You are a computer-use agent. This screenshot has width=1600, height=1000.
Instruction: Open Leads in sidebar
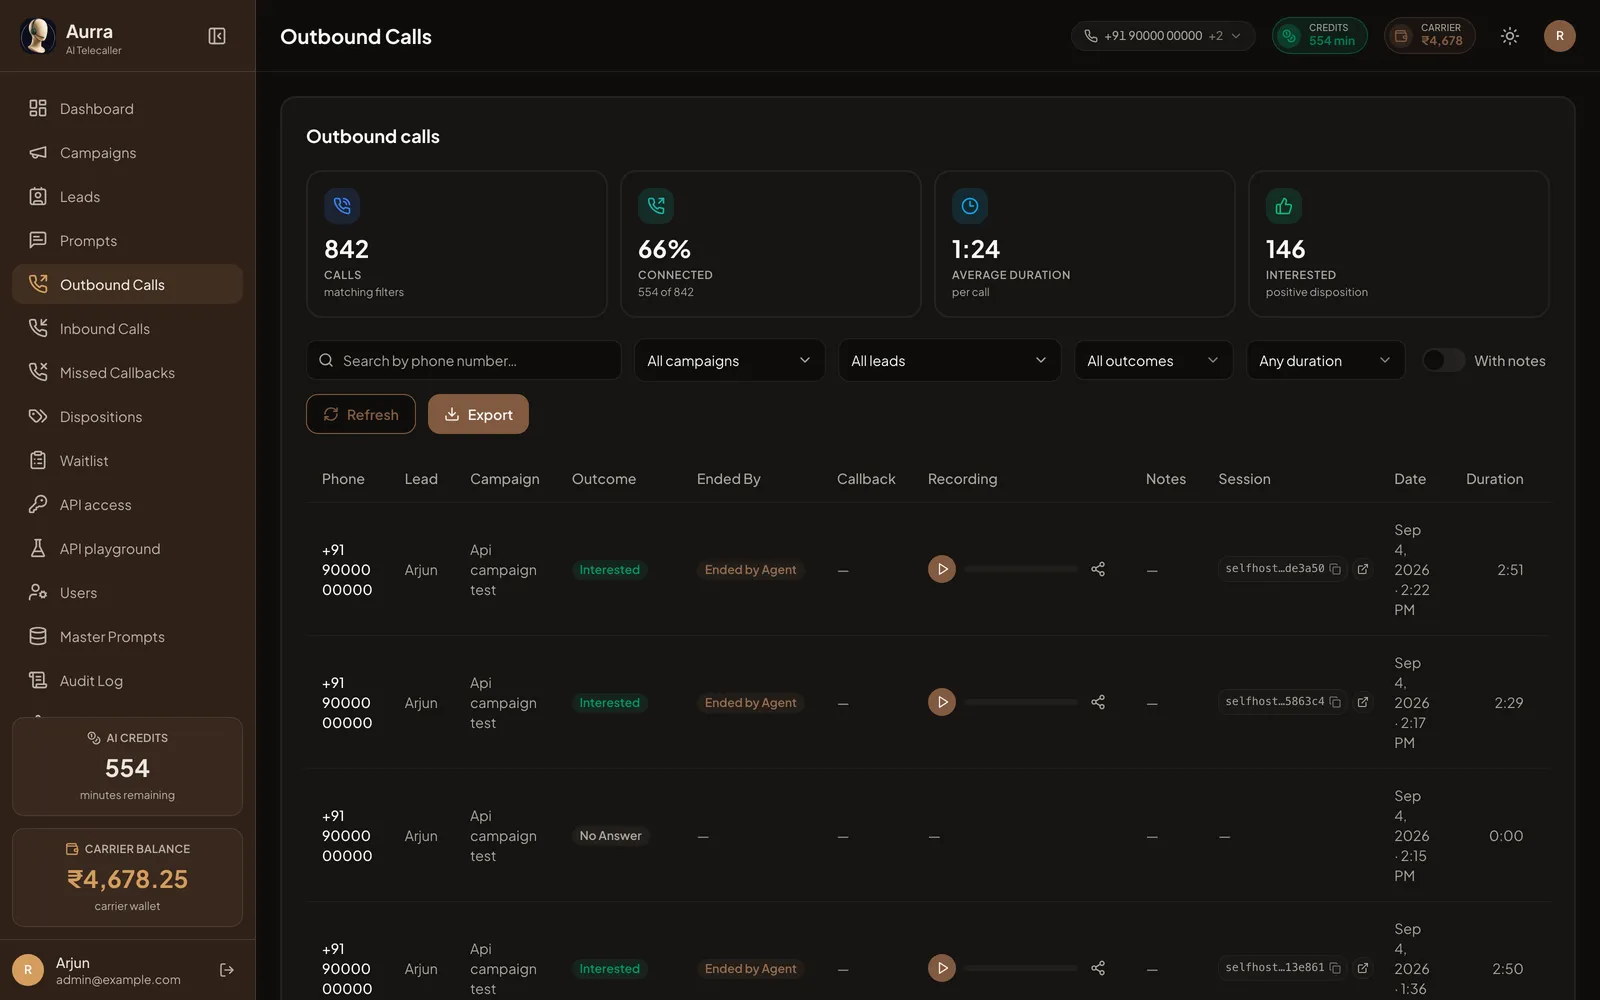[127, 196]
